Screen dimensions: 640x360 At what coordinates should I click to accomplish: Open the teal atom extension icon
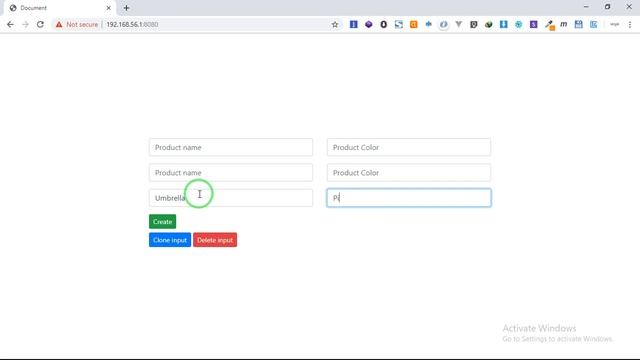point(518,24)
